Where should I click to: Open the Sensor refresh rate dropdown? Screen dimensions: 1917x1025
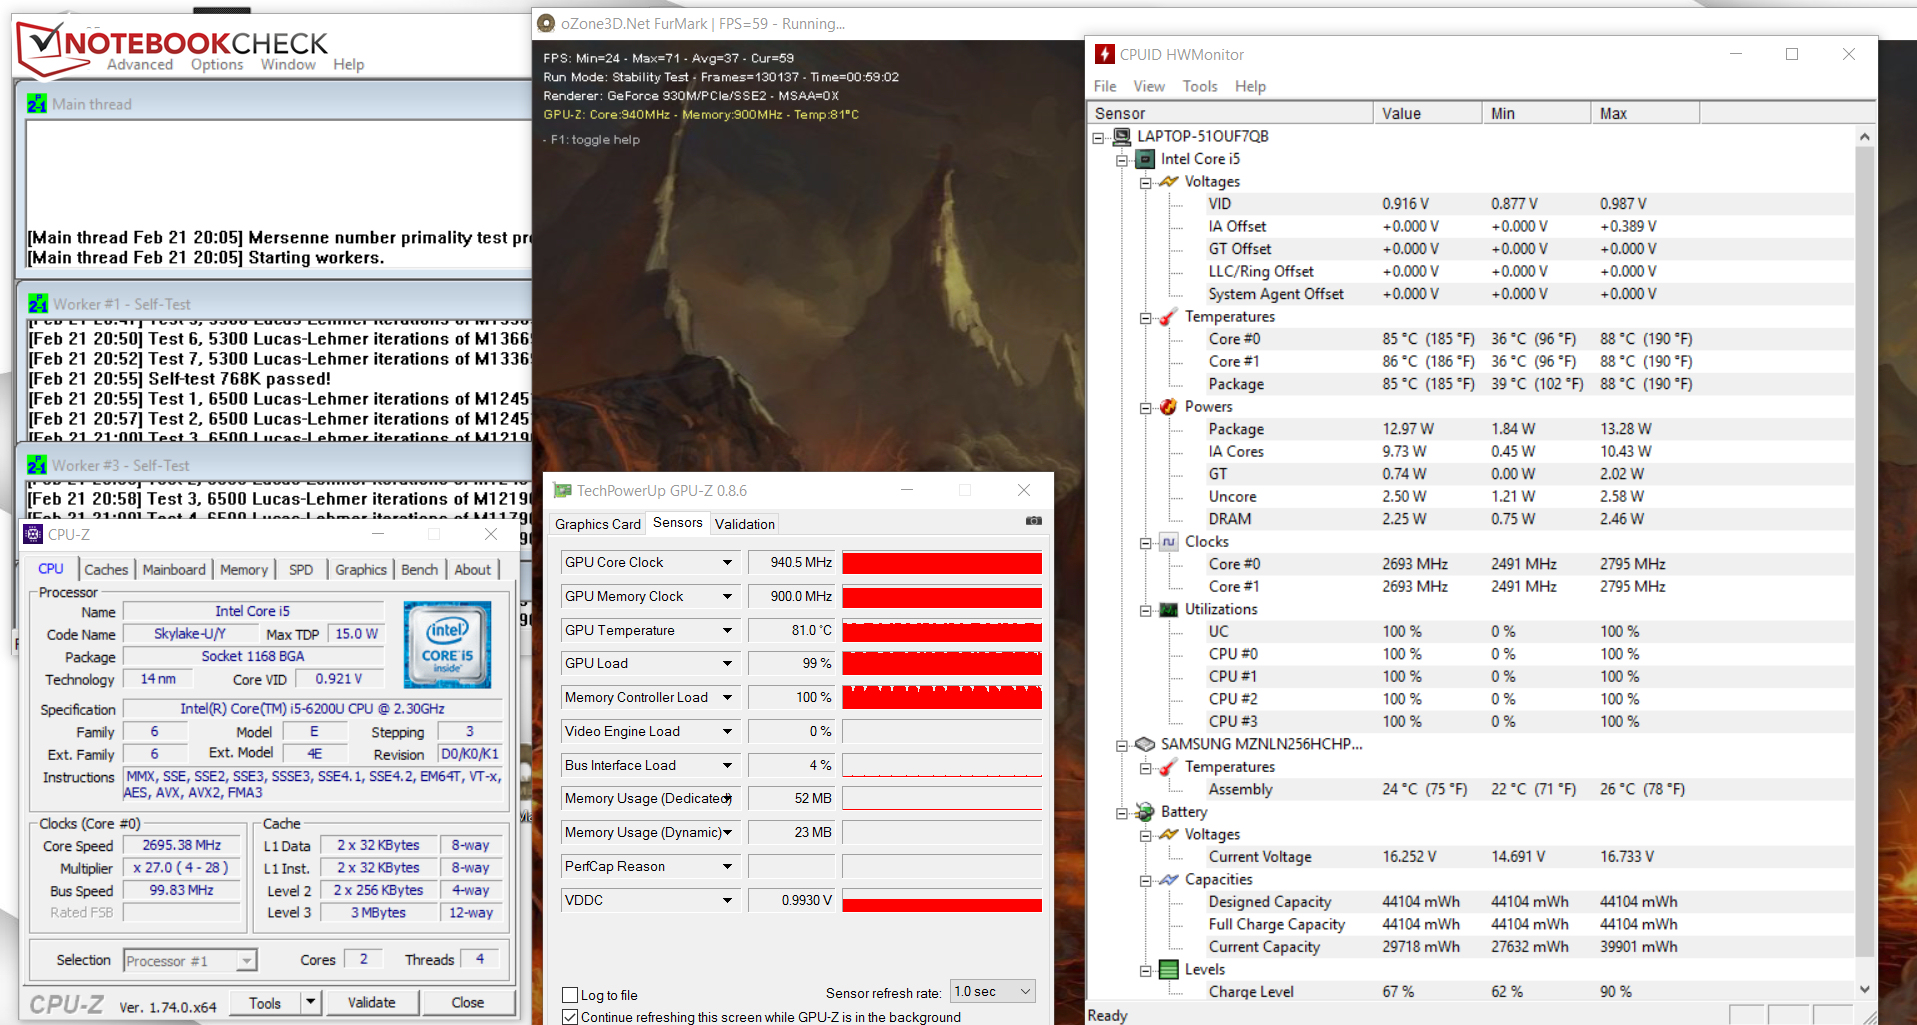pyautogui.click(x=992, y=991)
